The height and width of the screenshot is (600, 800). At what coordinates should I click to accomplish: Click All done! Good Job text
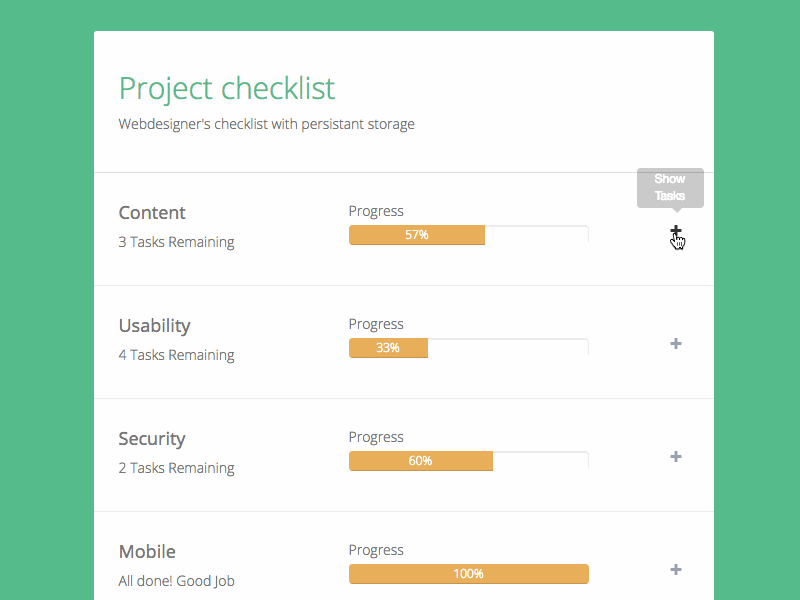pos(177,580)
